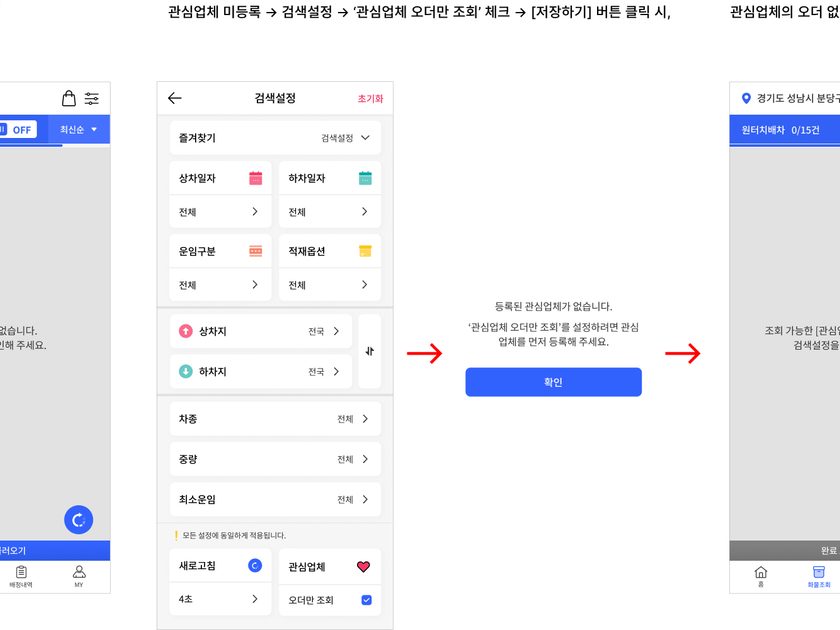Viewport: 840px width, 630px height.
Task: Click the 확인 confirm button
Action: [553, 382]
